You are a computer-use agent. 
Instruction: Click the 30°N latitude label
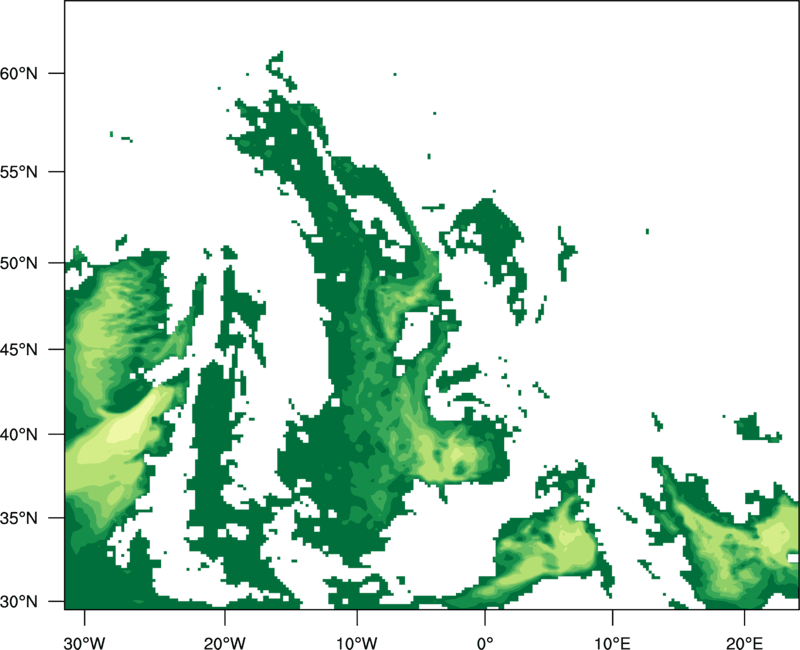point(18,602)
